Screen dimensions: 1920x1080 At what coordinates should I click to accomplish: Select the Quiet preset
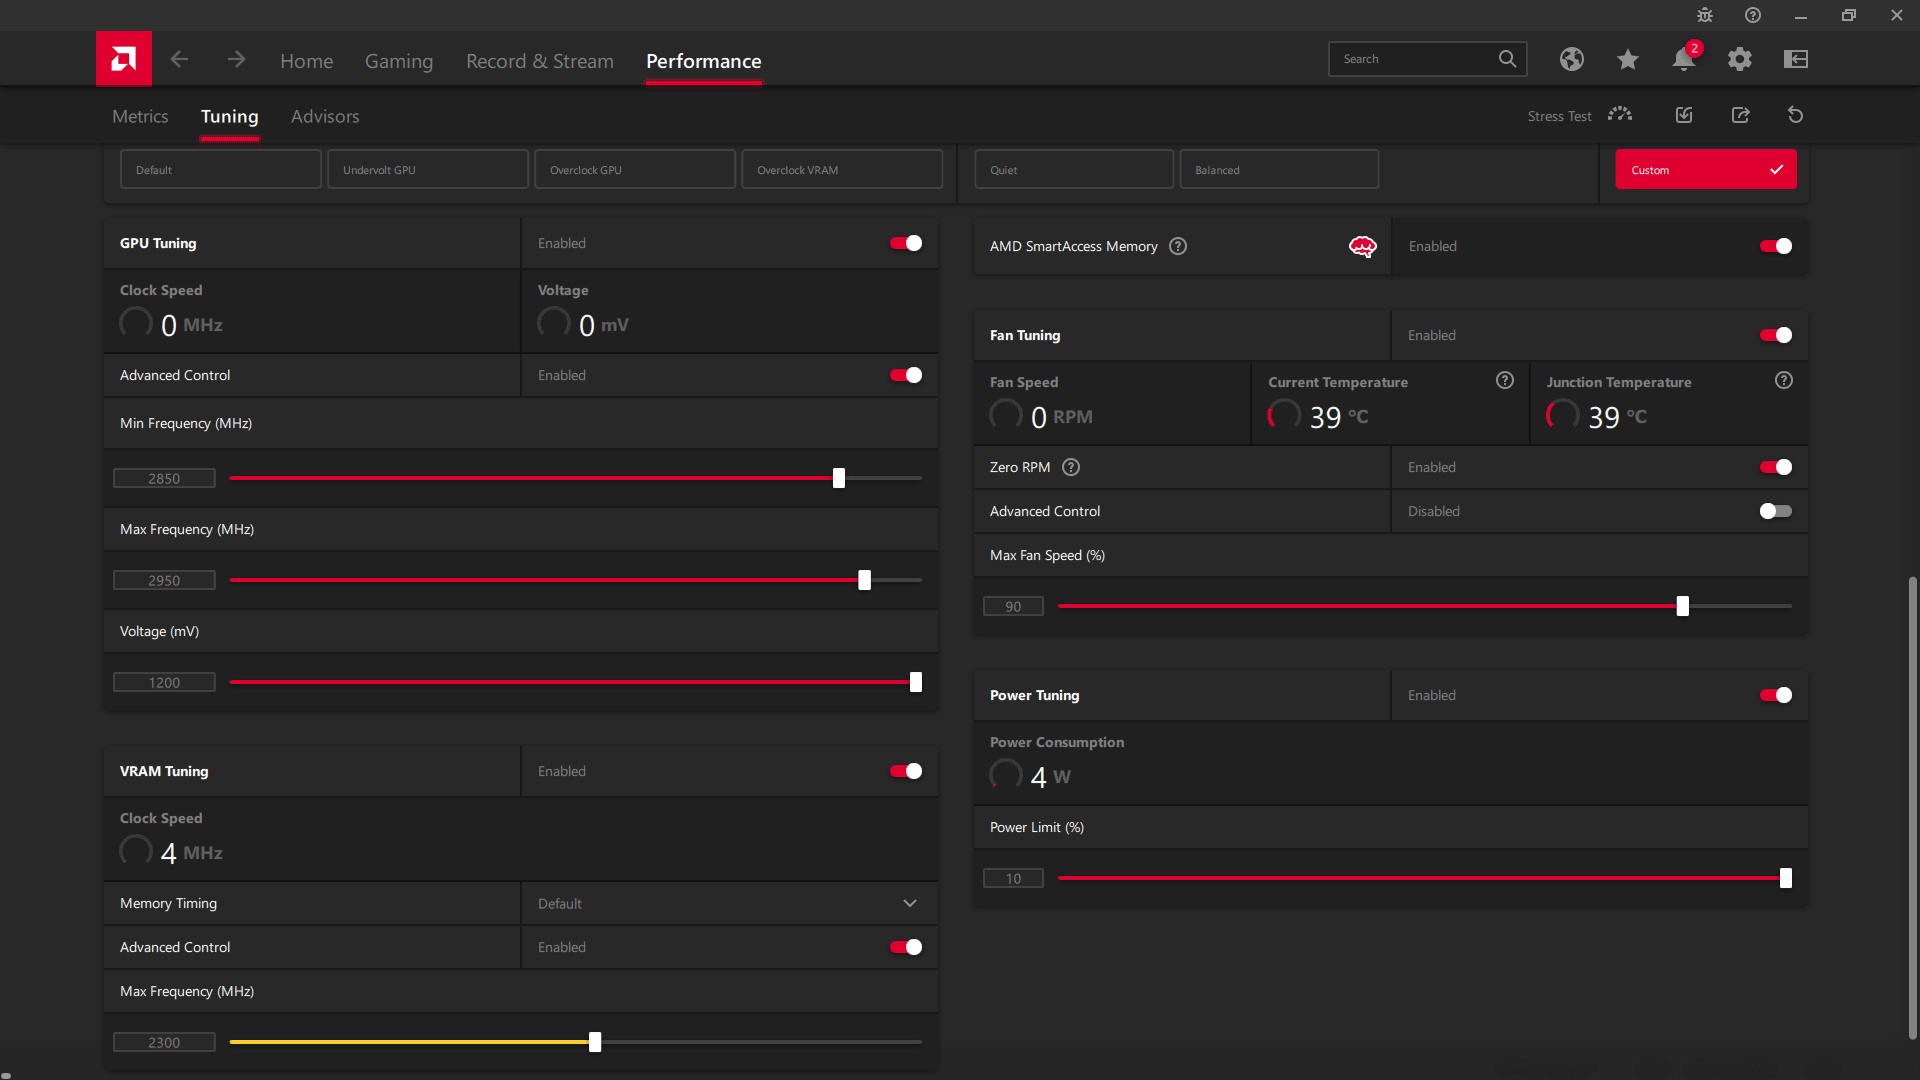1074,169
